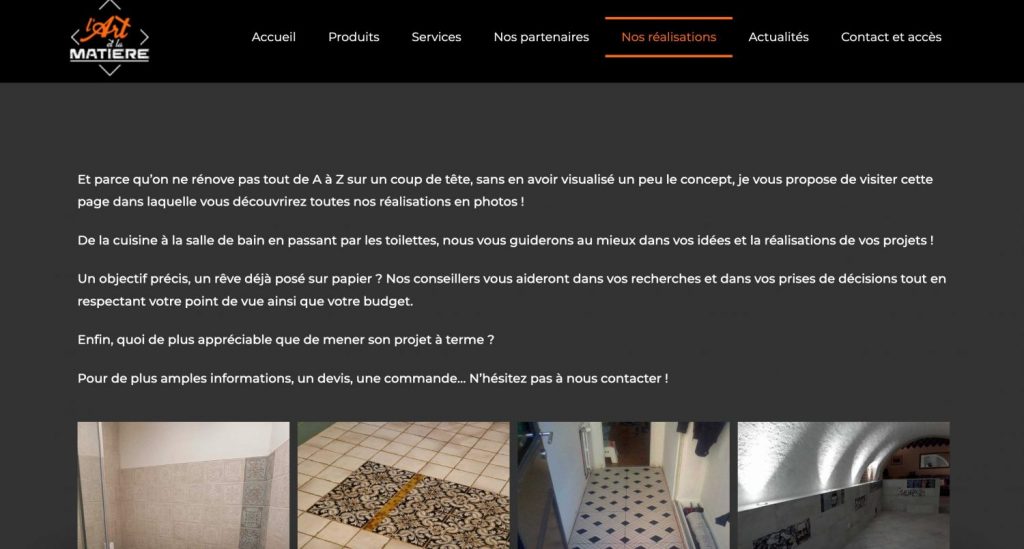Open the black and white hallway floor photo

click(x=624, y=485)
